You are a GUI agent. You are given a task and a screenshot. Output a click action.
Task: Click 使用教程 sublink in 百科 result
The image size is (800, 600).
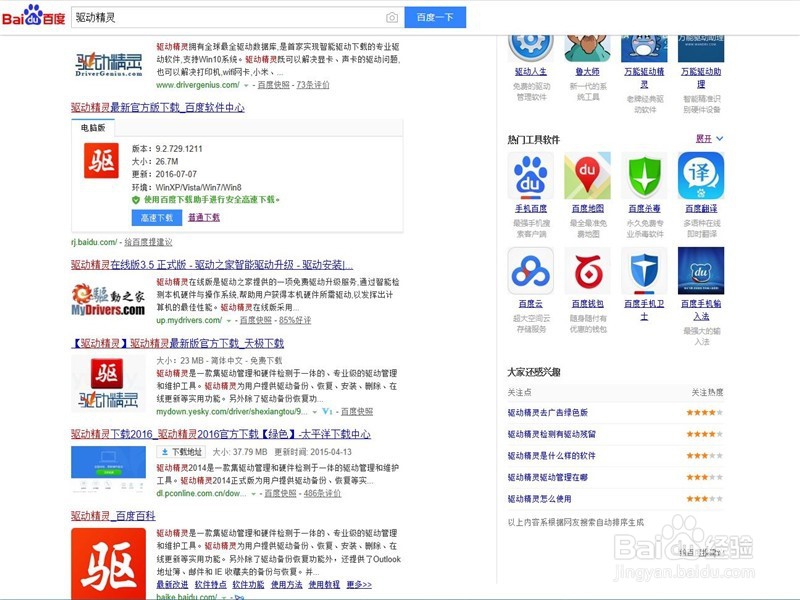click(x=324, y=585)
